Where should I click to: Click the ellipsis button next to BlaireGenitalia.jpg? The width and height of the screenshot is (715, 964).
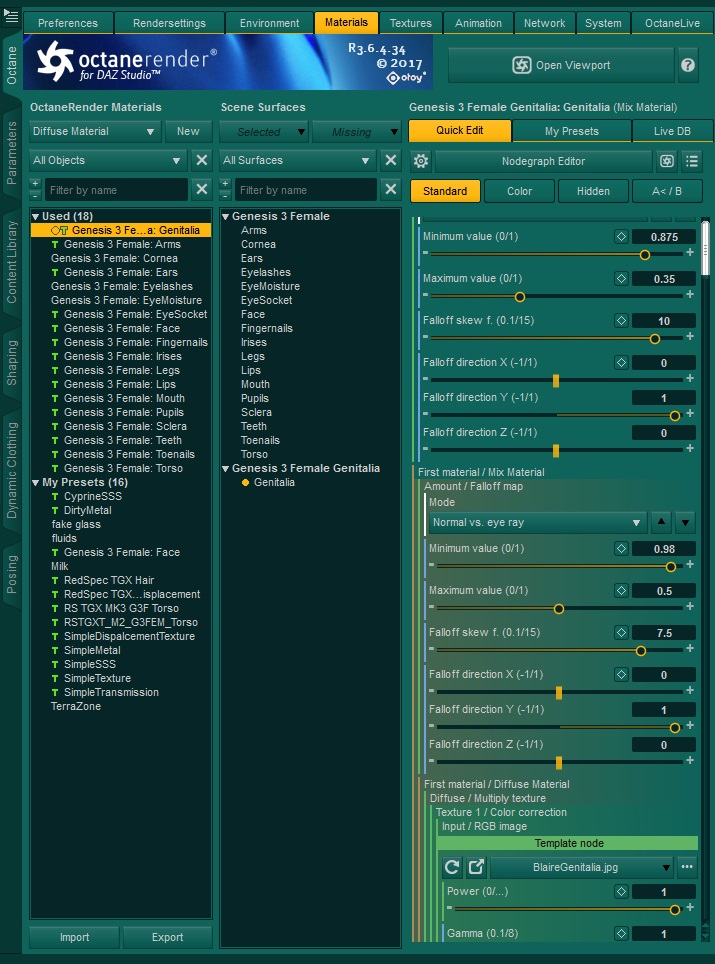tap(687, 867)
